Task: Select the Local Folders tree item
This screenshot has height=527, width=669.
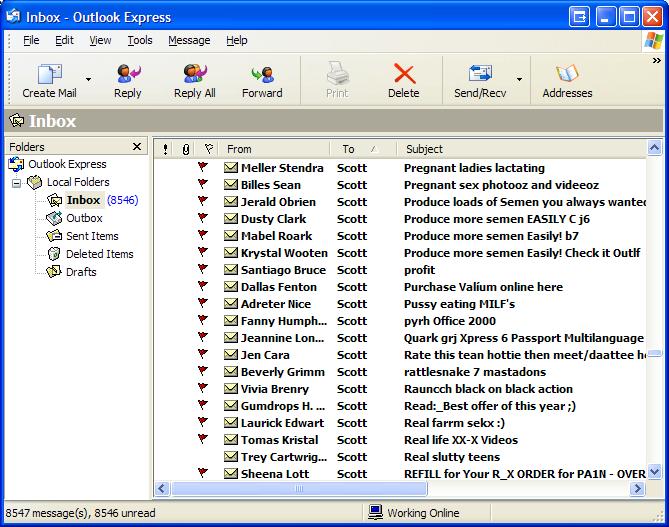Action: 78,182
